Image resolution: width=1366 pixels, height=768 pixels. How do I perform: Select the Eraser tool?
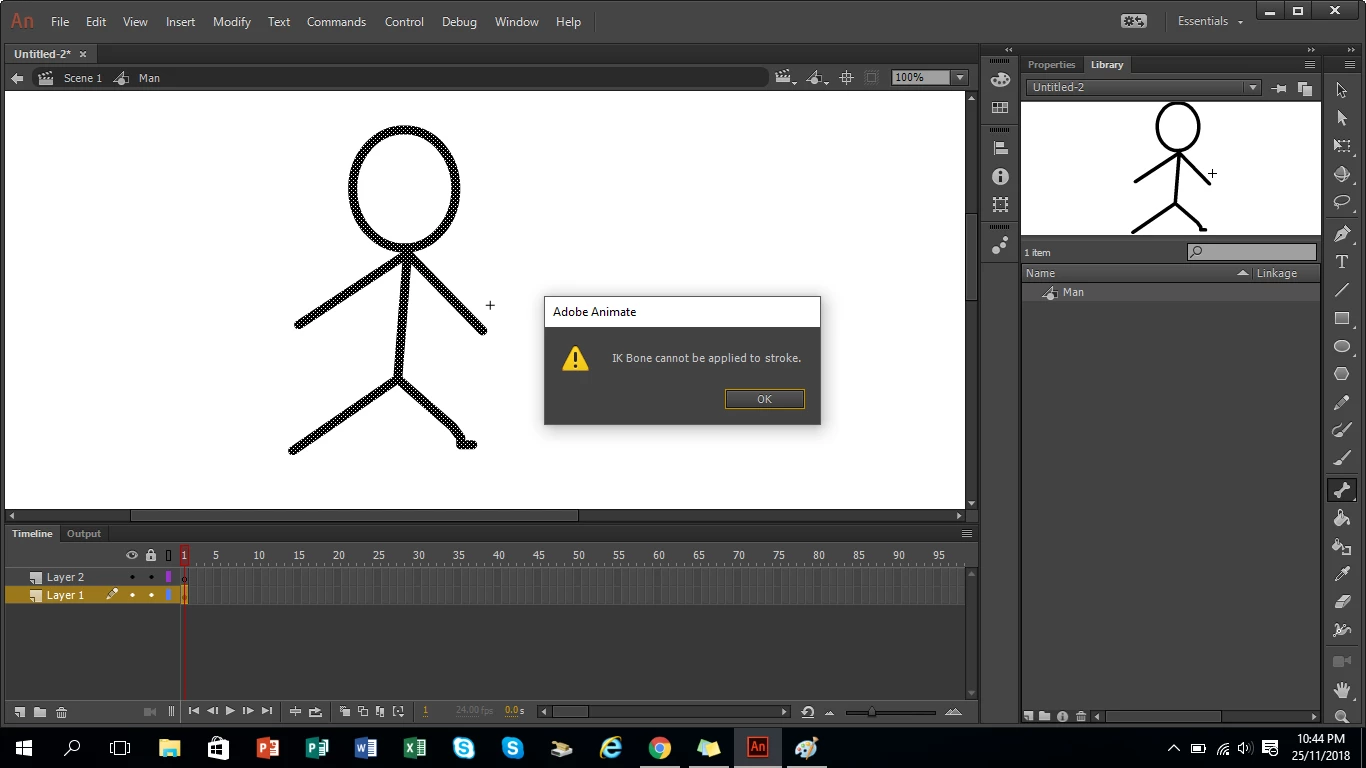coord(1342,602)
